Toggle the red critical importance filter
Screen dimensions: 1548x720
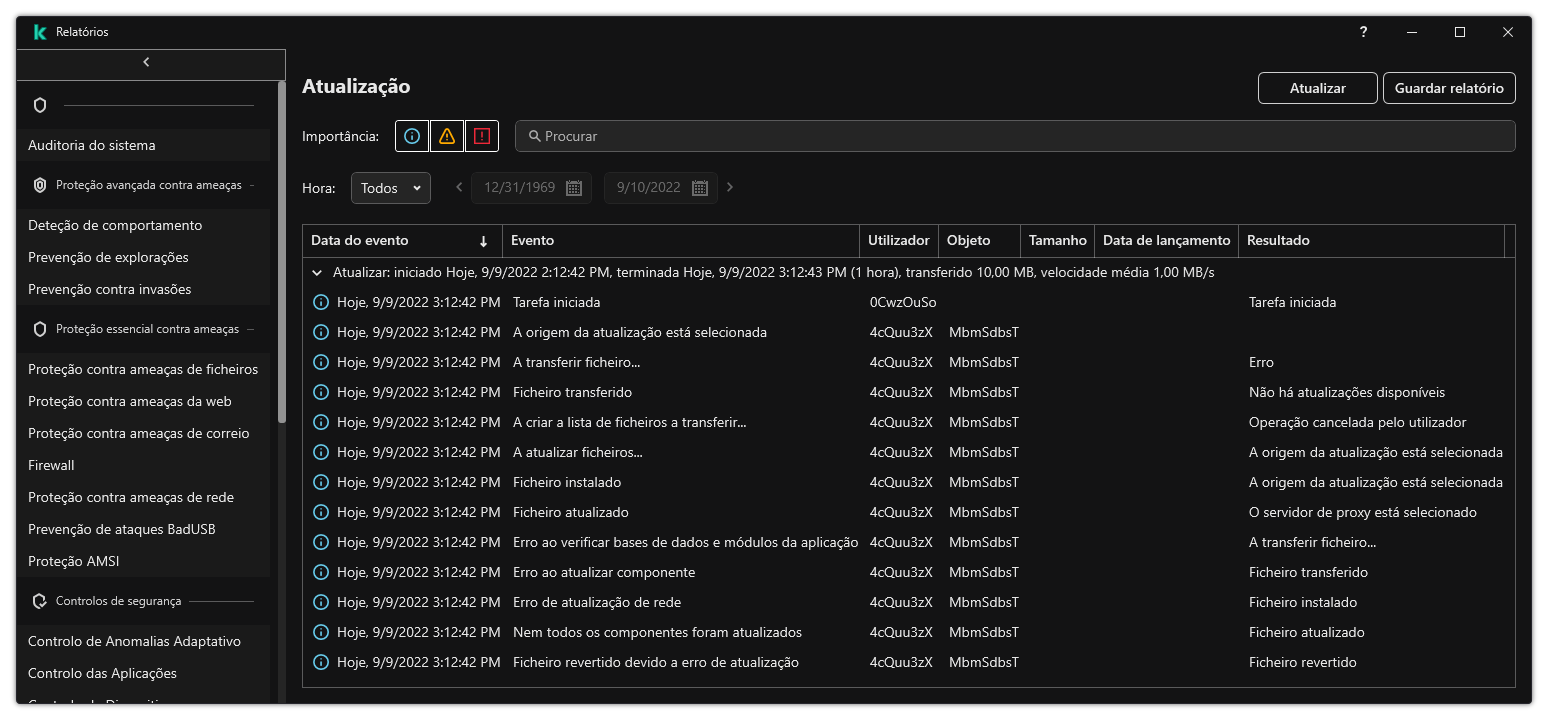[x=481, y=136]
